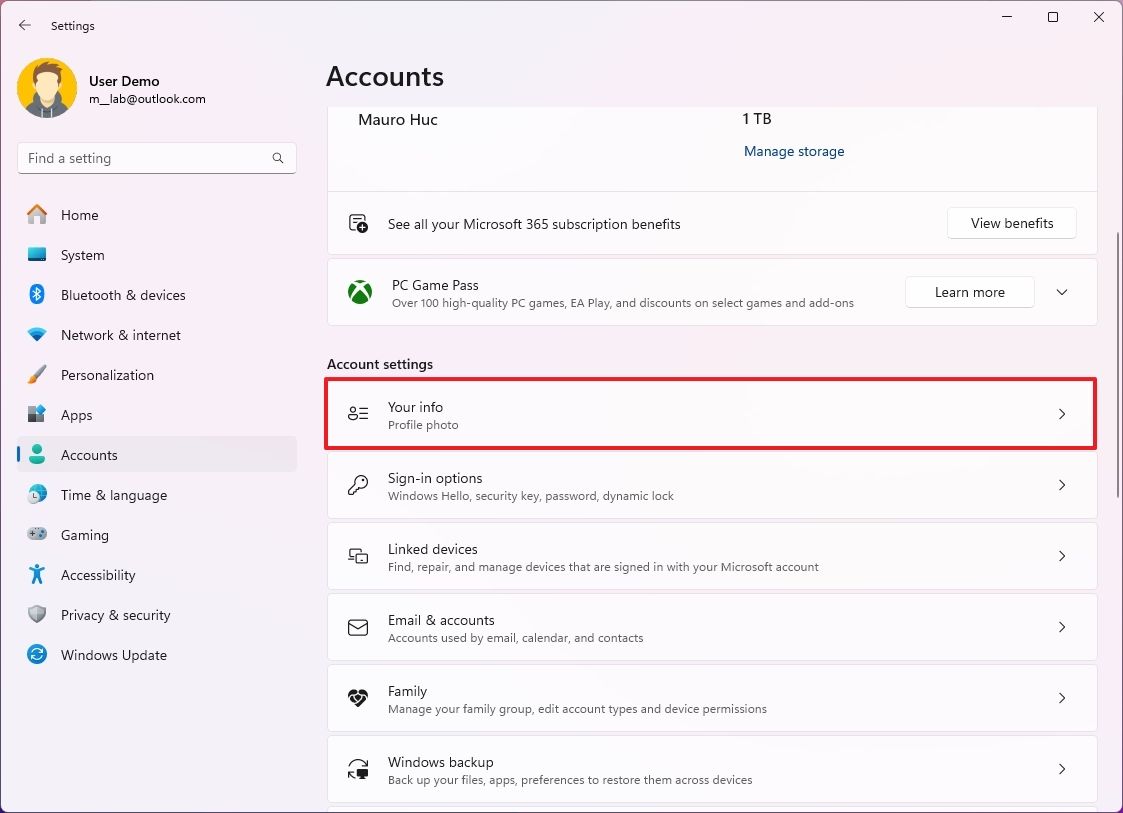
Task: Click the search magnifier in Find a setting
Action: click(277, 157)
